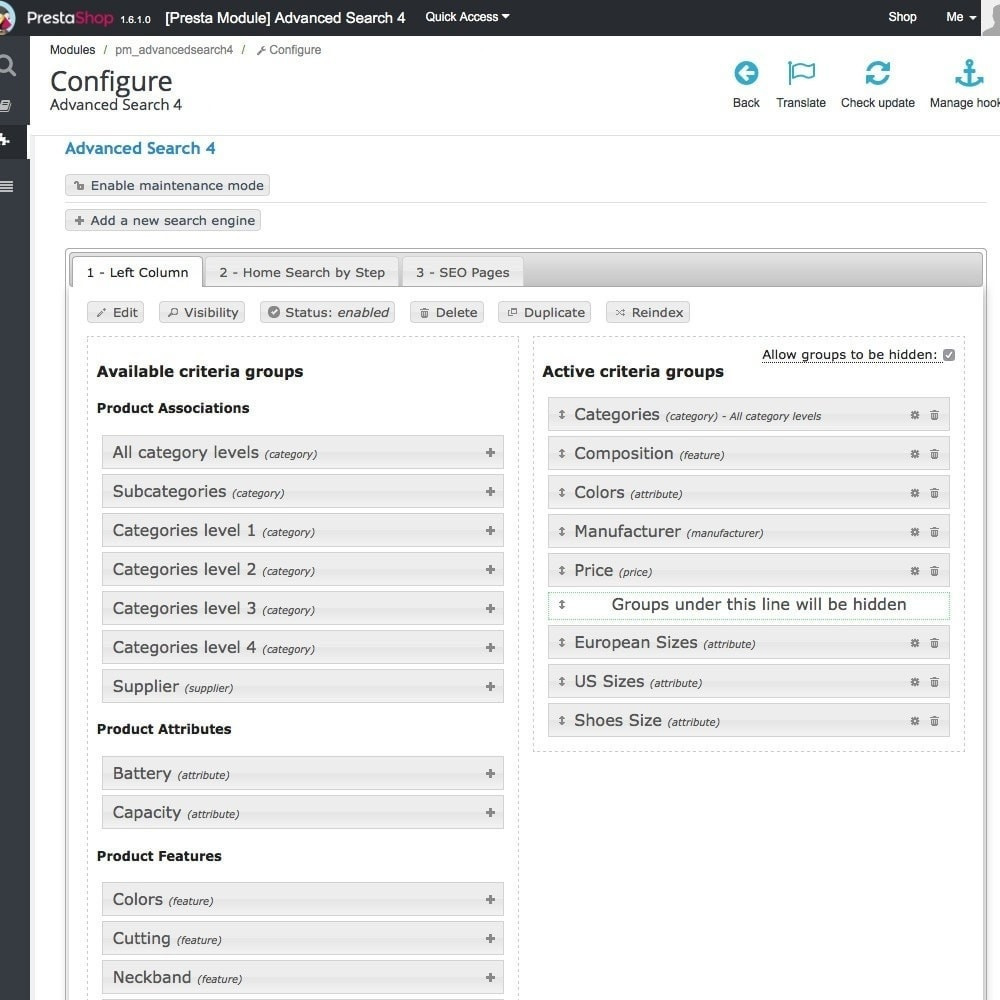The width and height of the screenshot is (1000, 1000).
Task: Click Add a new search engine button
Action: coord(163,220)
